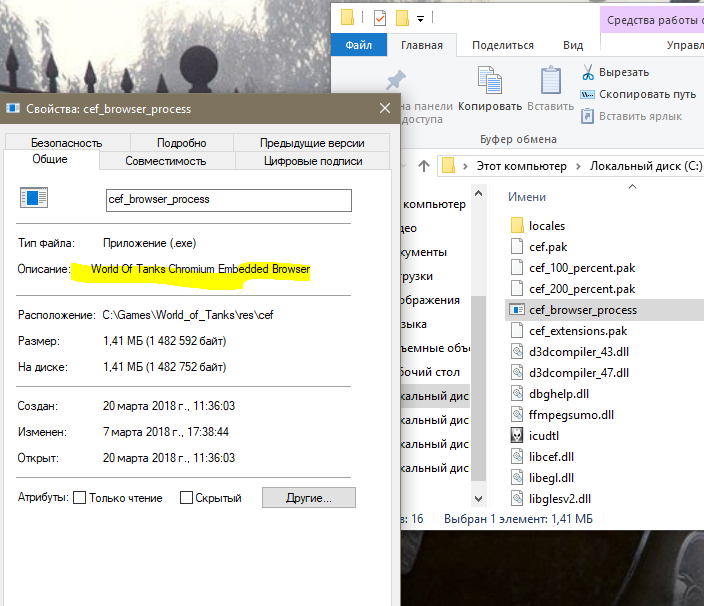Screen dimensions: 704x606
Task: Click the Paste shortcut icon in ribbon
Action: [x=587, y=116]
